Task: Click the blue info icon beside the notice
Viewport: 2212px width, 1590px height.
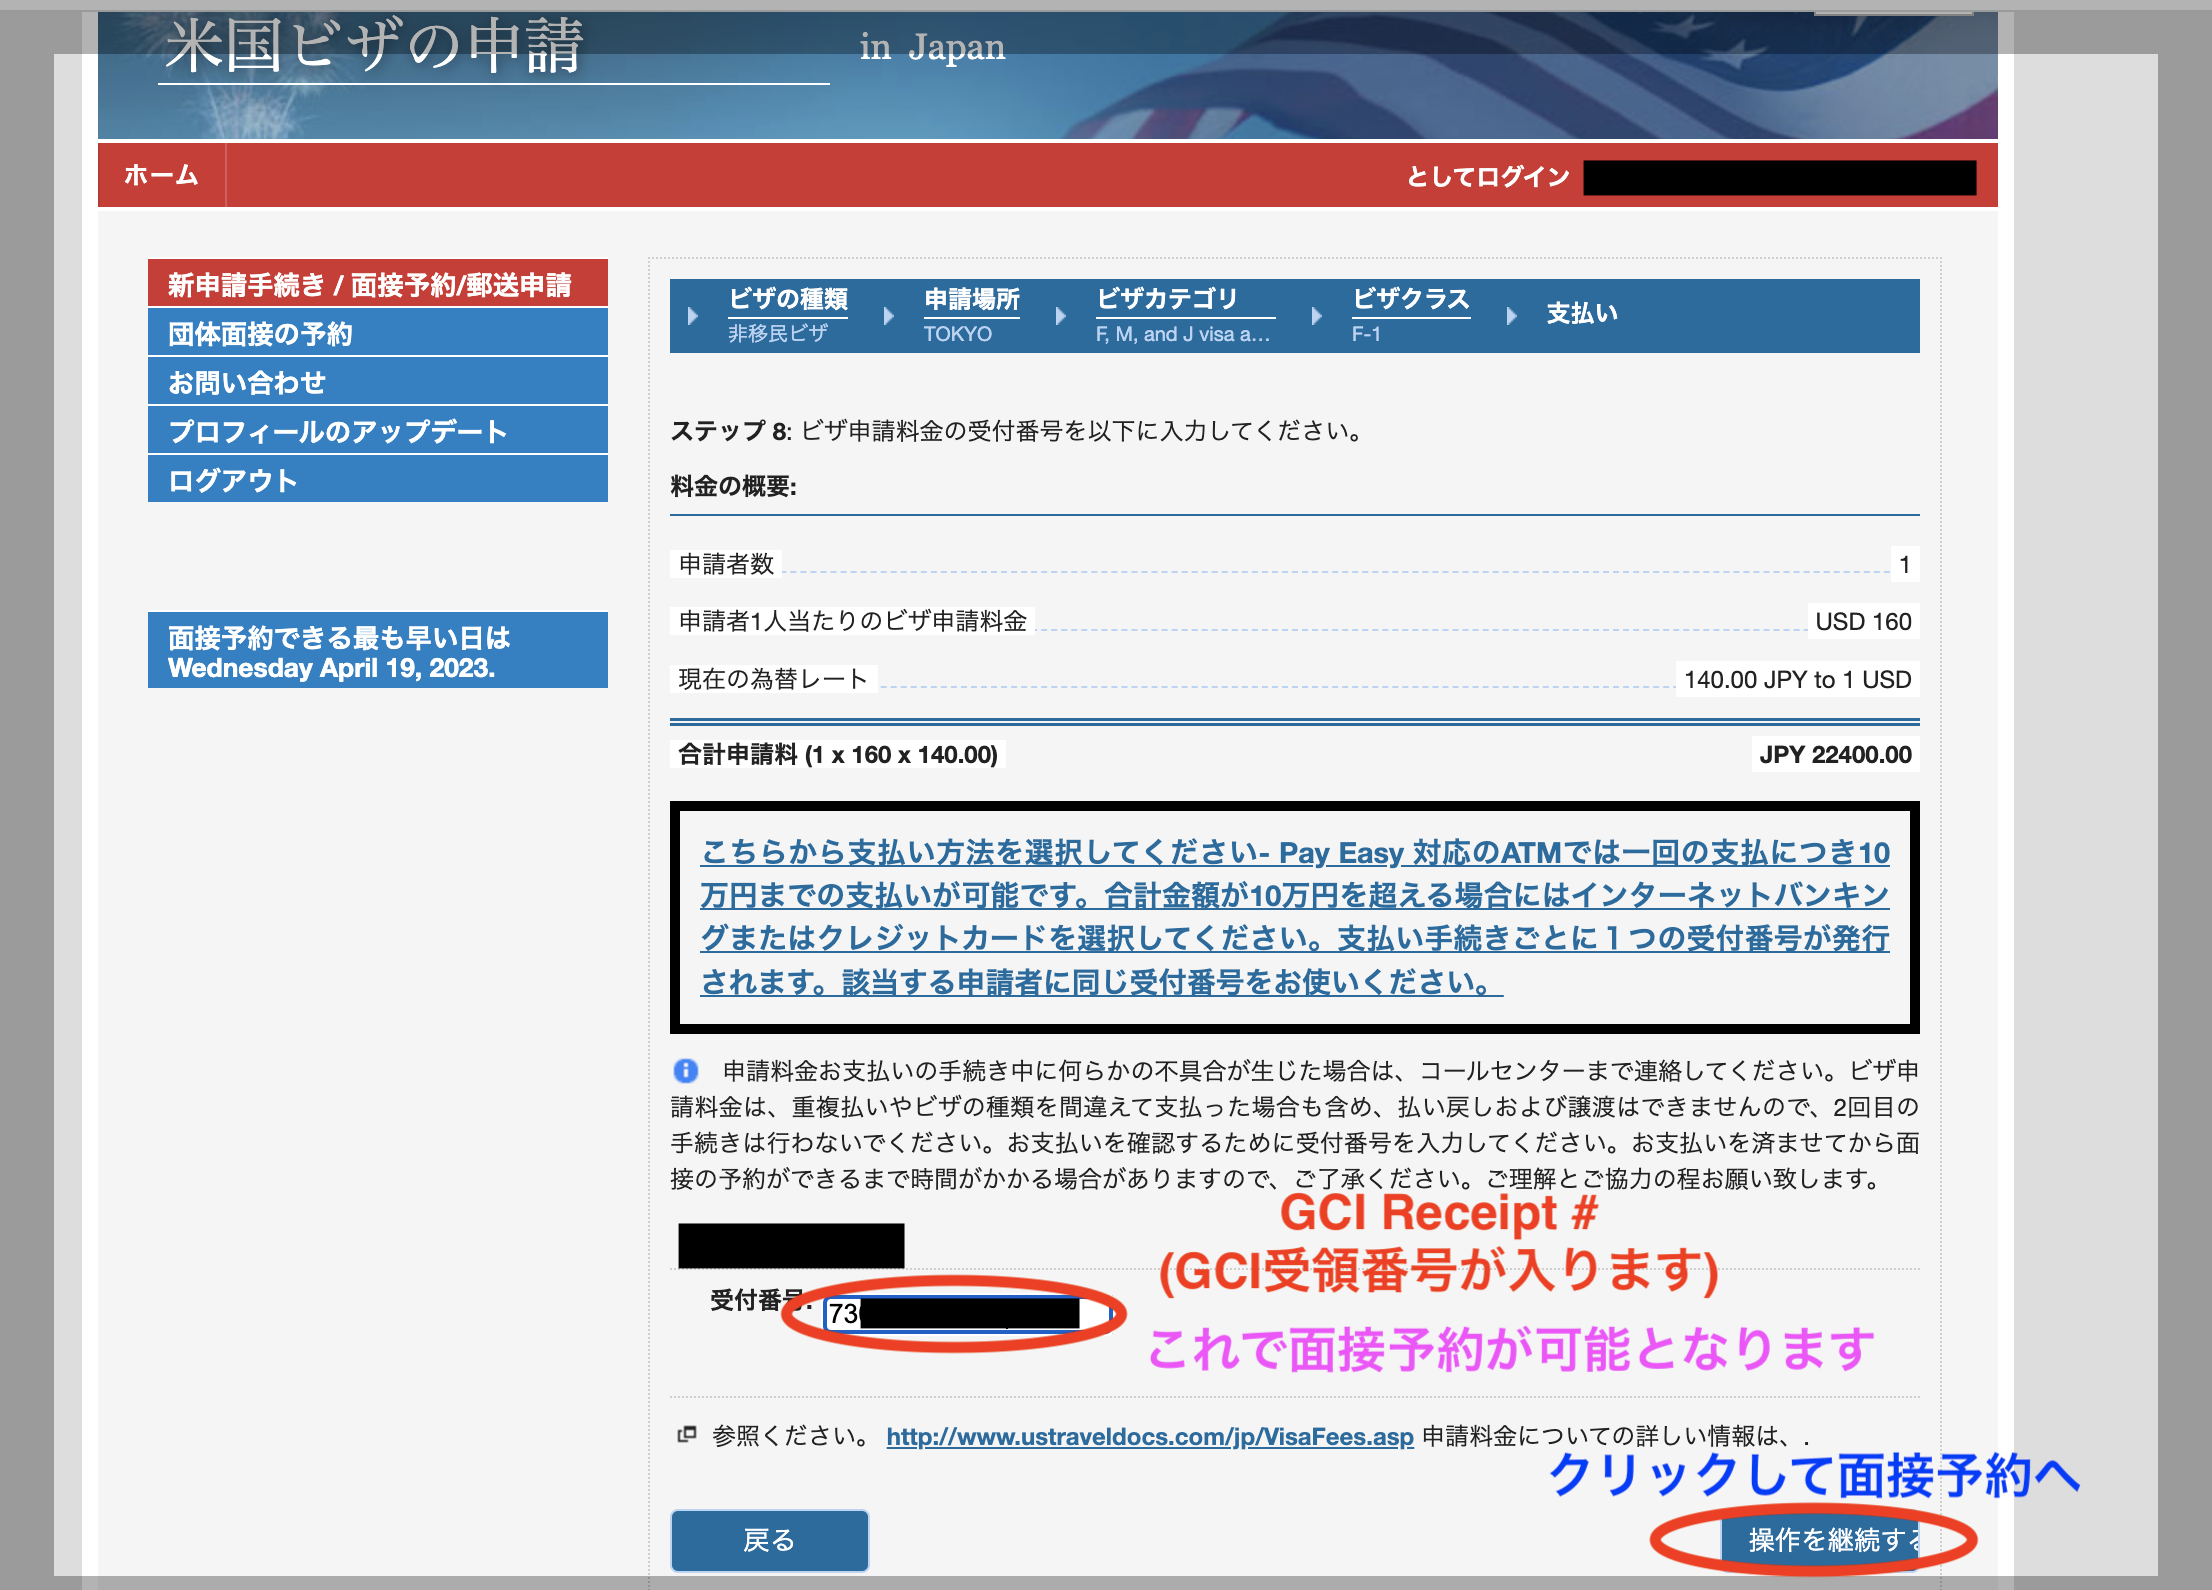Action: tap(686, 1070)
